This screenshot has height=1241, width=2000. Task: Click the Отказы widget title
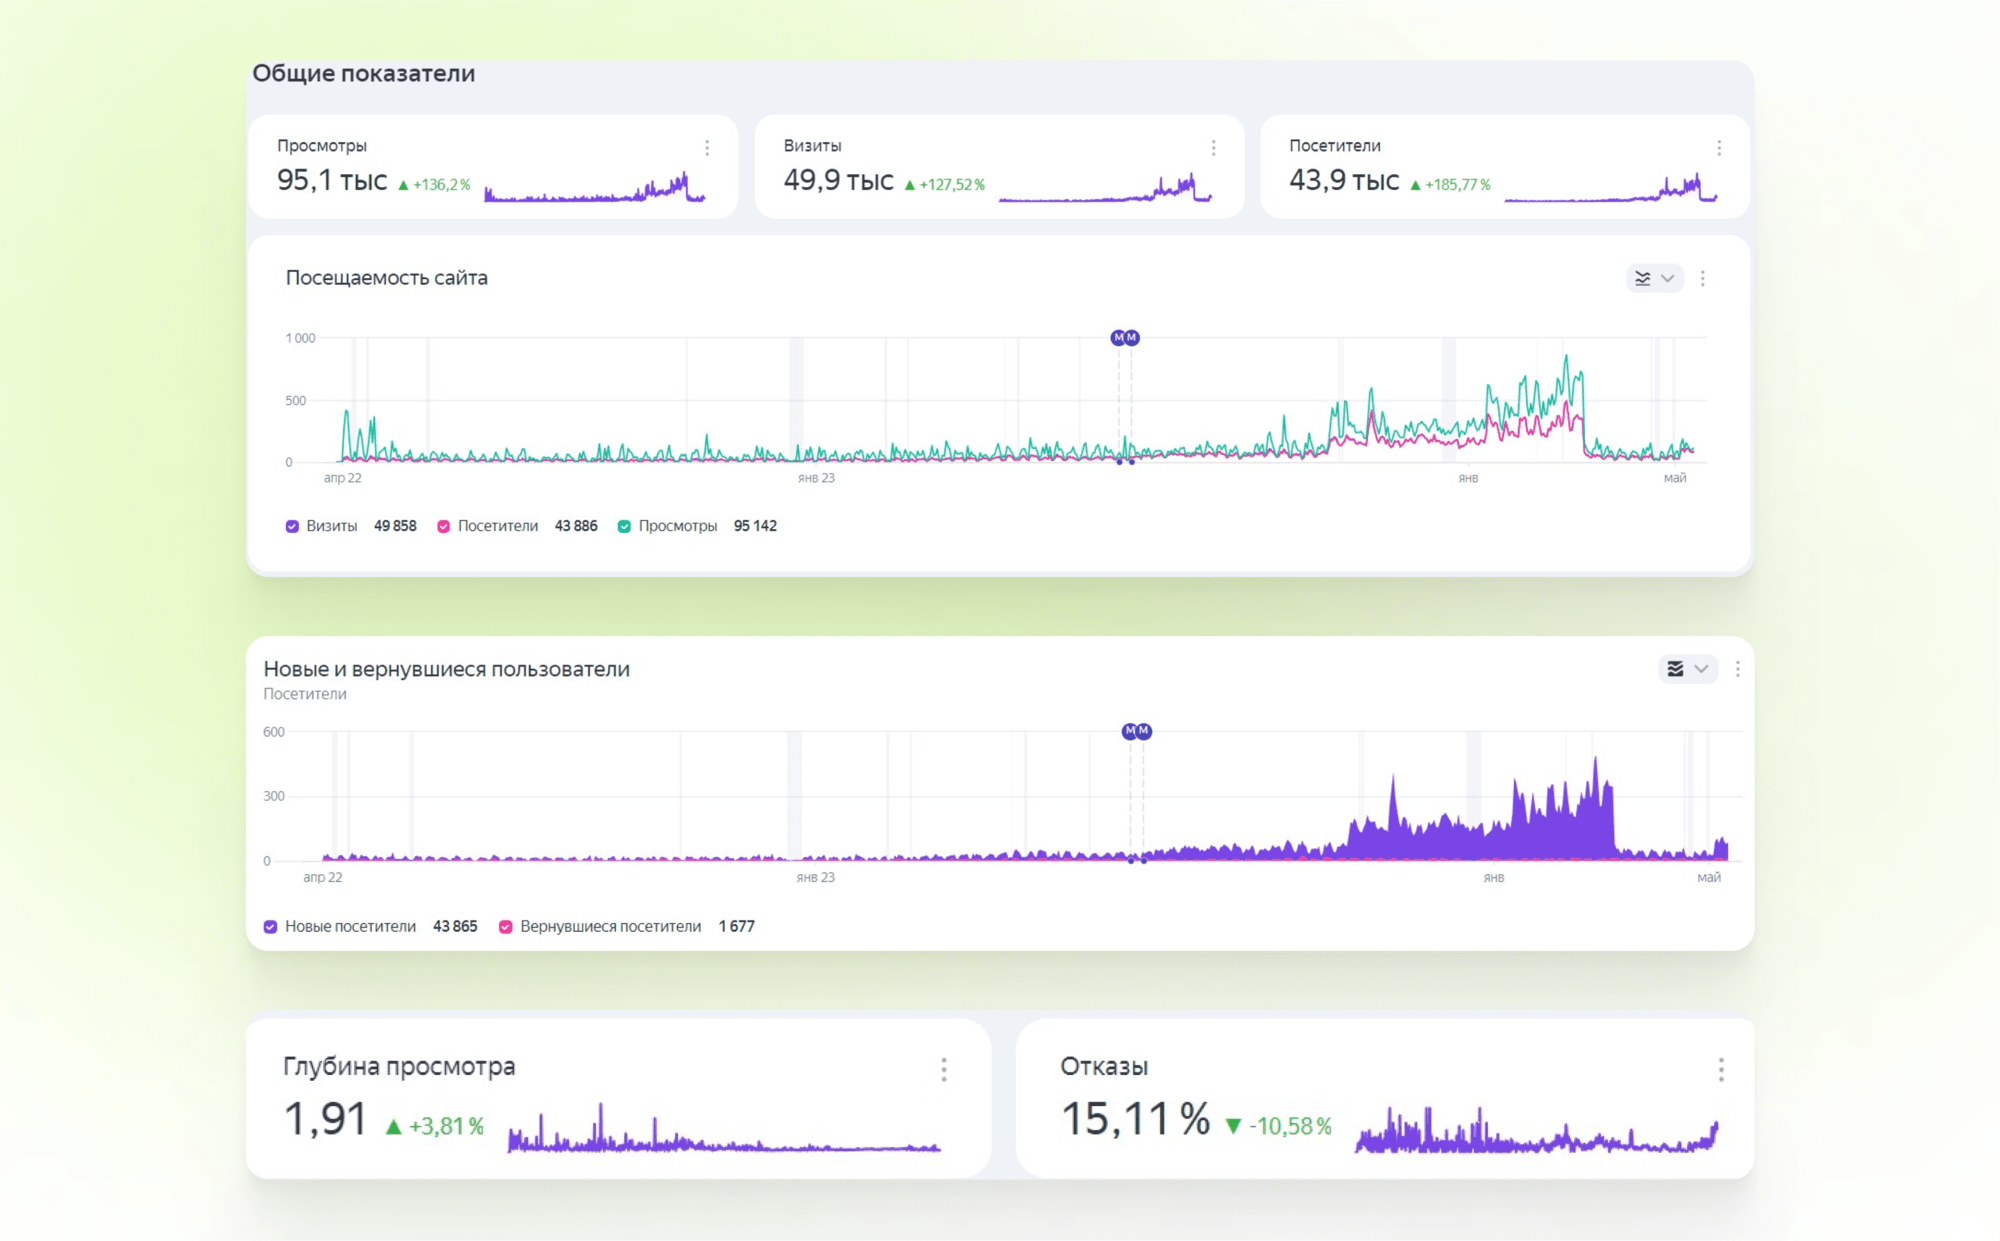tap(1104, 1067)
